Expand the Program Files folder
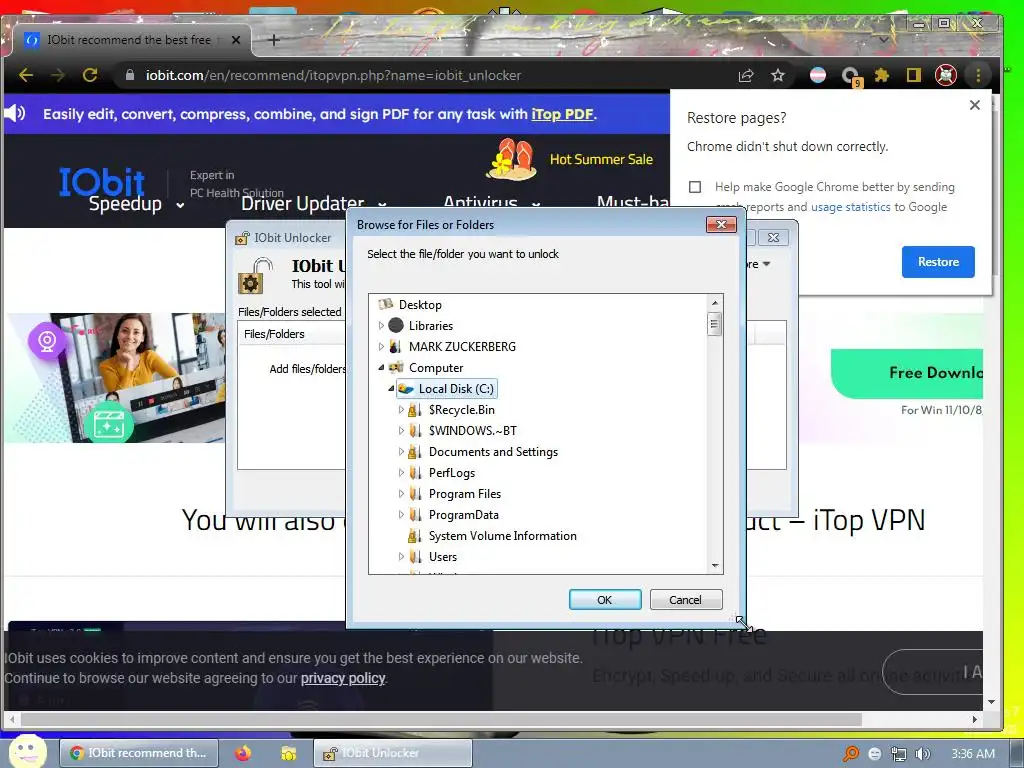Image resolution: width=1024 pixels, height=768 pixels. tap(401, 494)
